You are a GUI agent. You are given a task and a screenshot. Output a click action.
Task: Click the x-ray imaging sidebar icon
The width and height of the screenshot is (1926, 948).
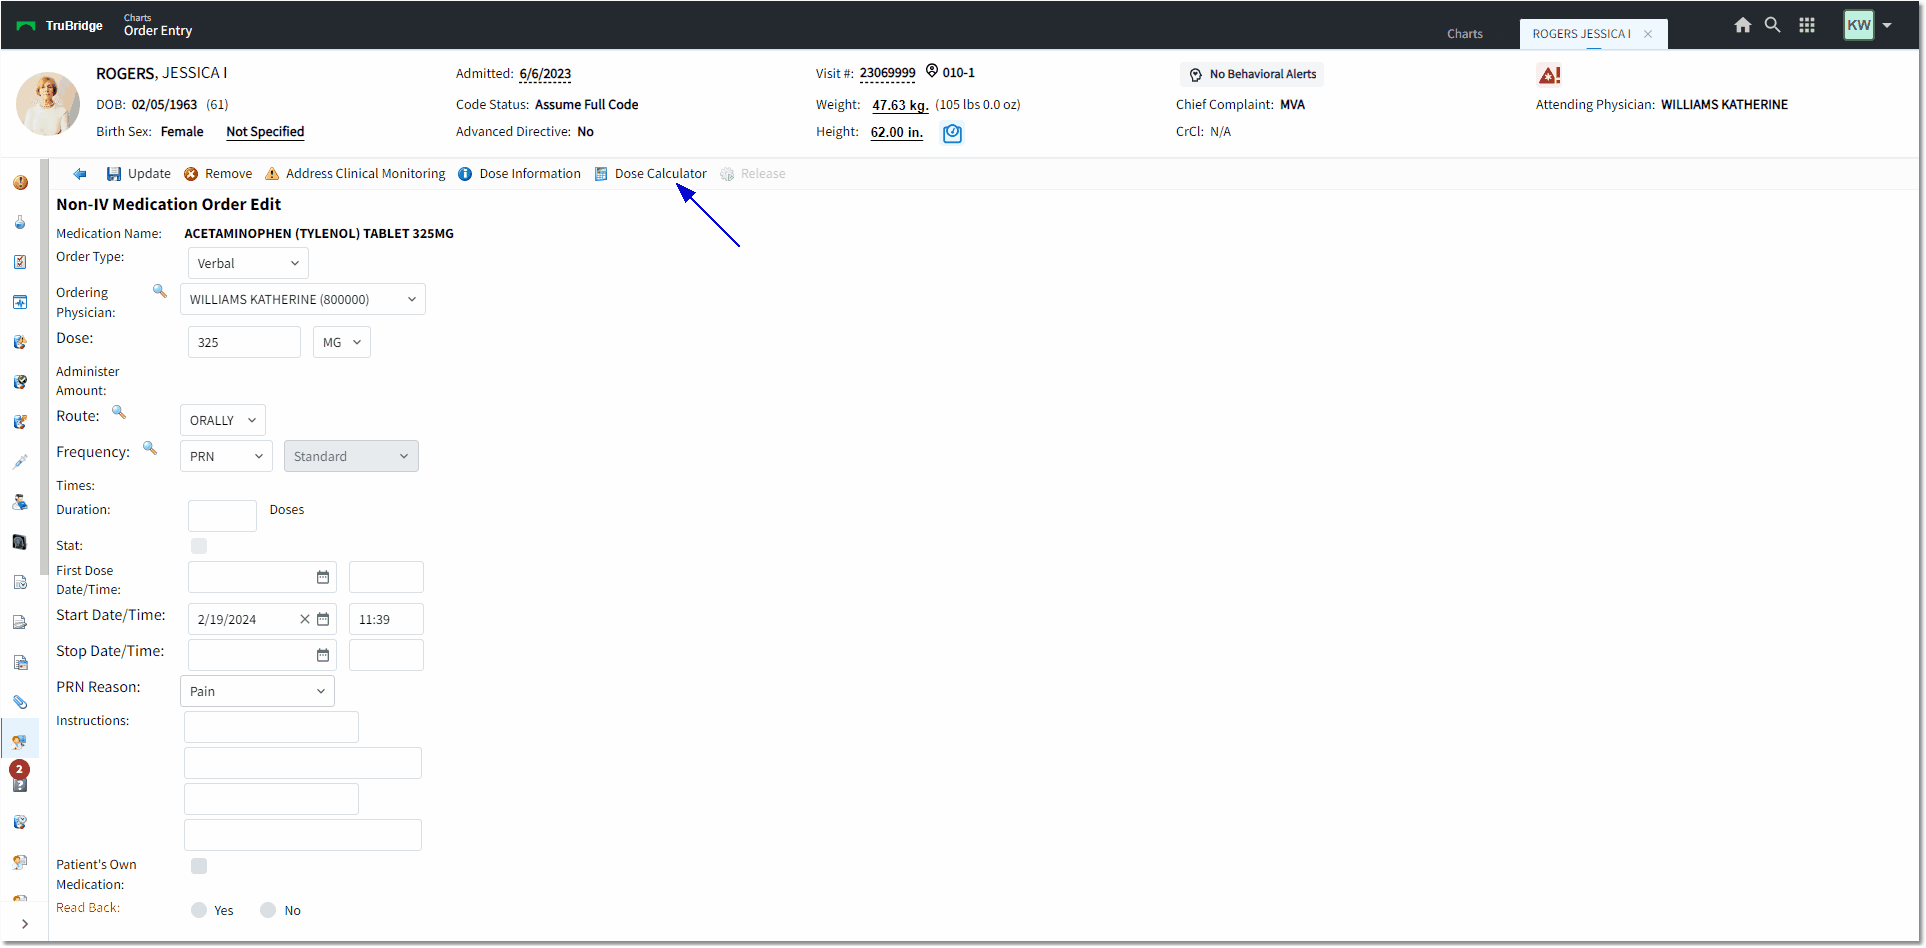[x=20, y=542]
